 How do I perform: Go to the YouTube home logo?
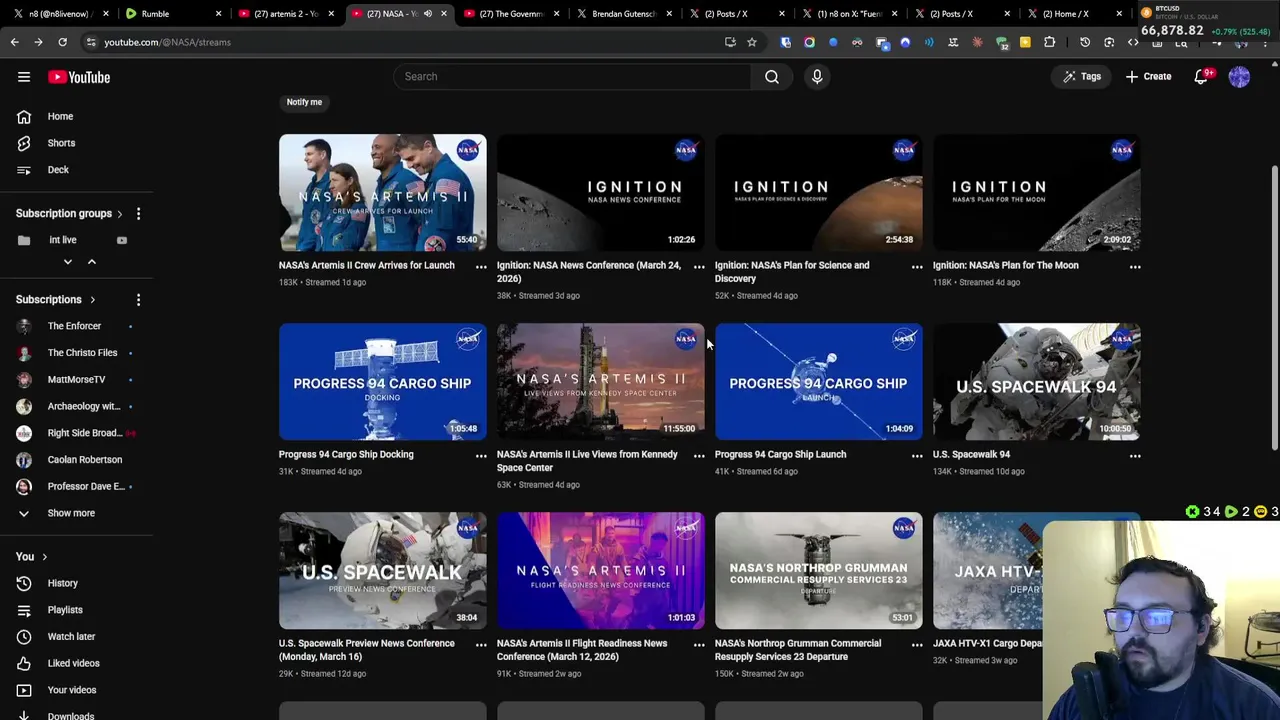(x=79, y=77)
